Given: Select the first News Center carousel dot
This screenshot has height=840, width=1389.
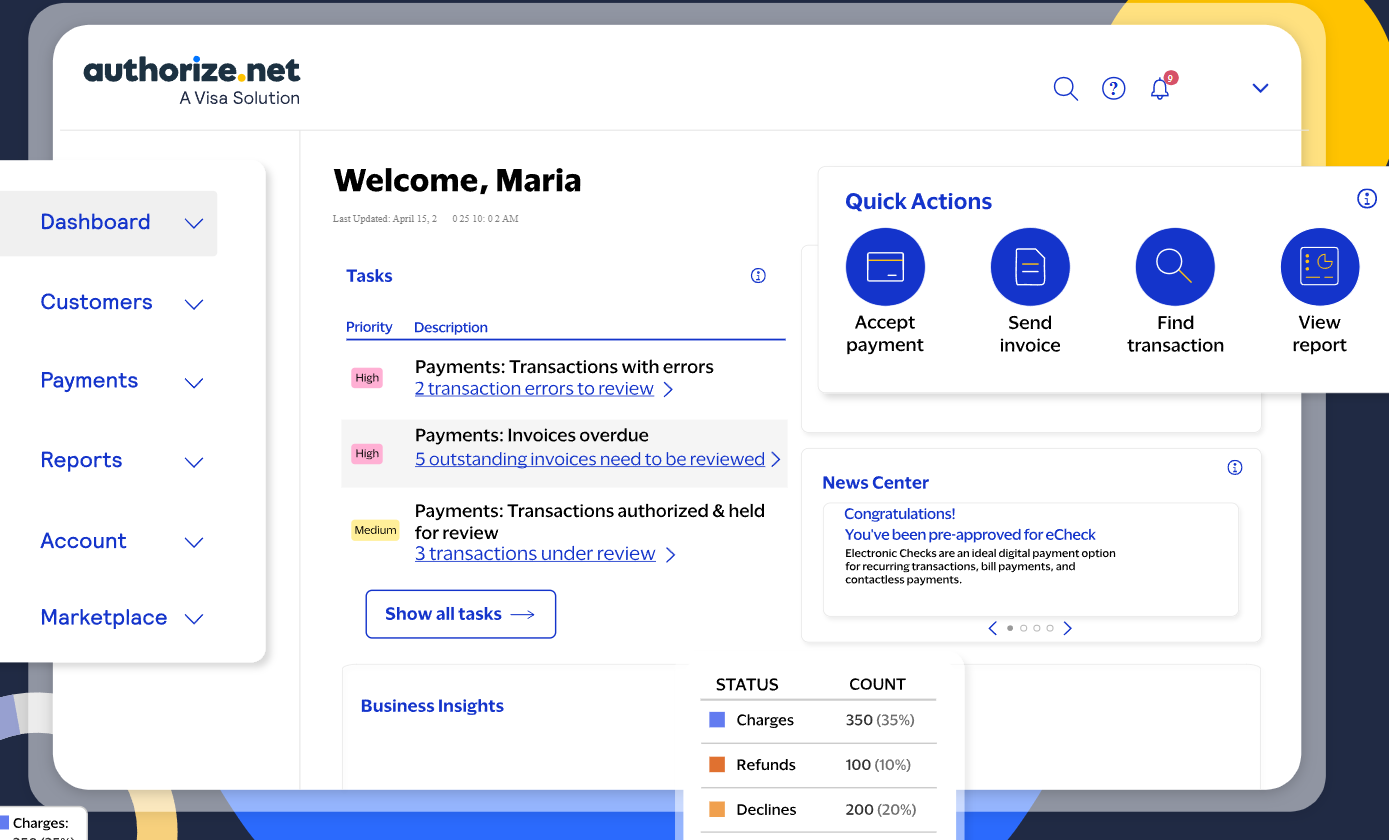Looking at the screenshot, I should click(1010, 628).
